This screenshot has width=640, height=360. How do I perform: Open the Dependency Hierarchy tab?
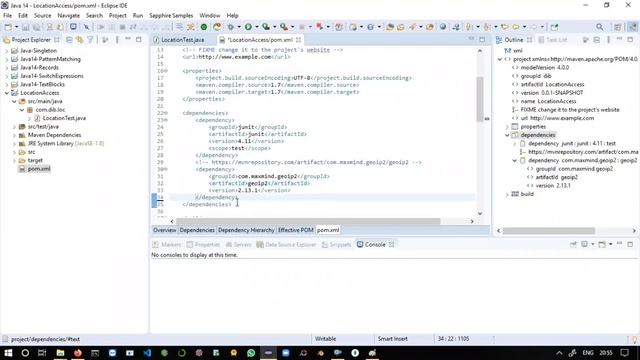click(x=246, y=230)
